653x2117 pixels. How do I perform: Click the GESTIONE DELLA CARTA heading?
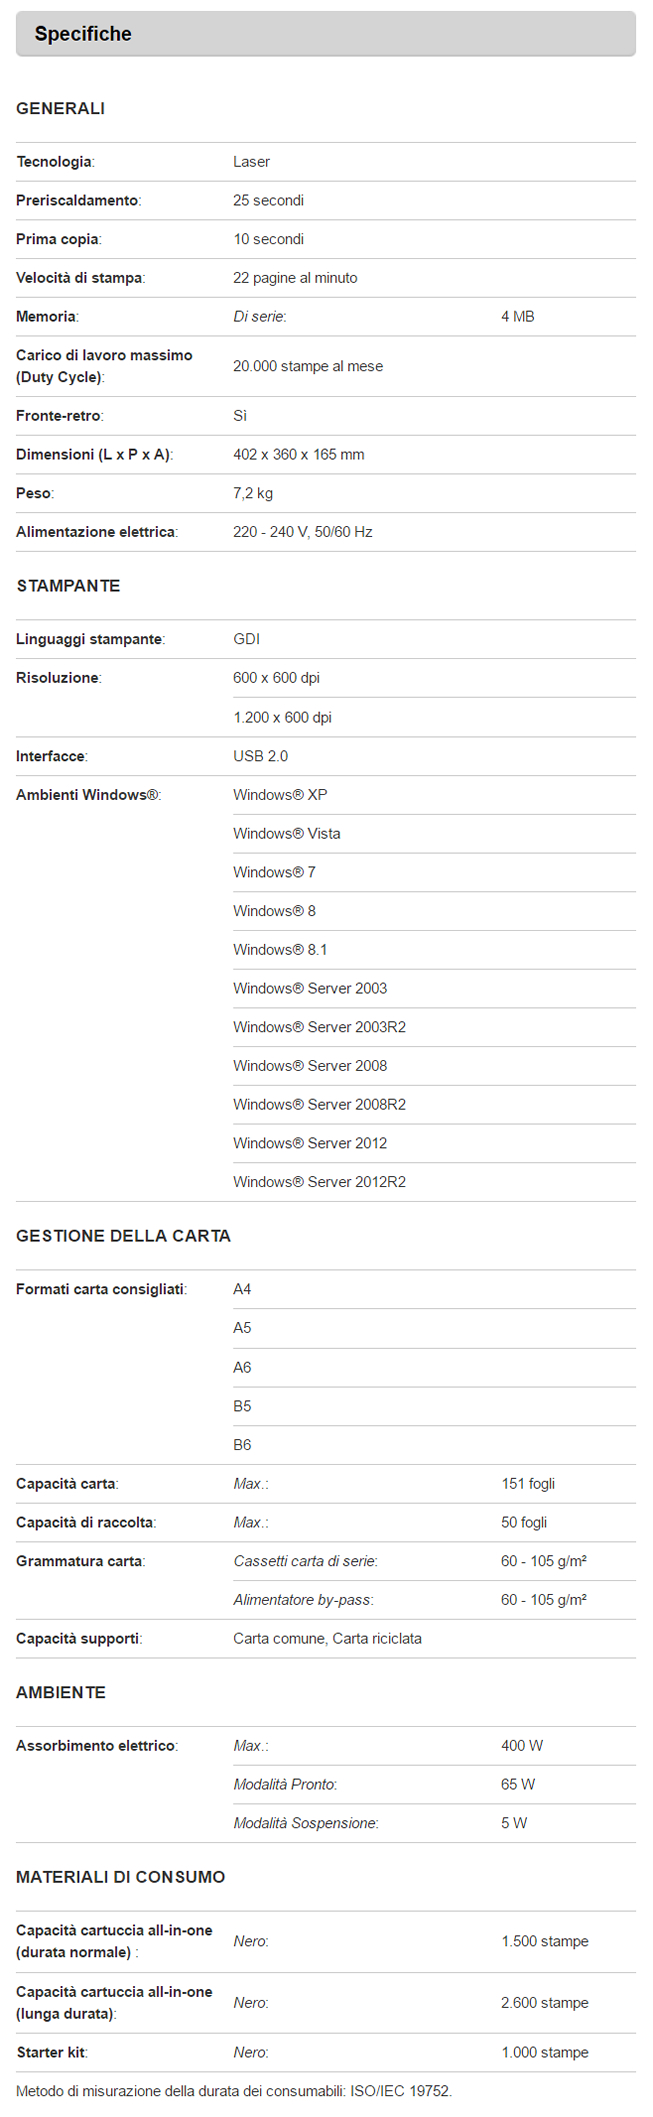click(123, 1236)
